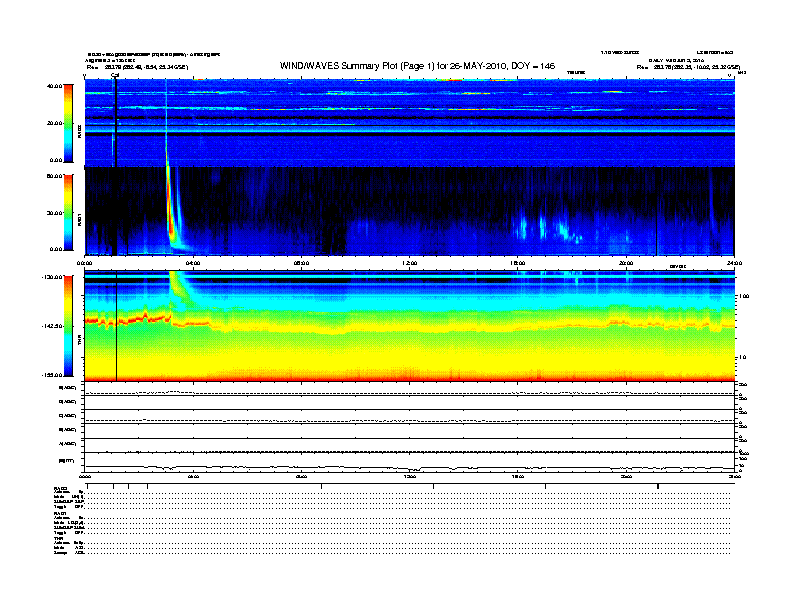Click the Cal marker above RAD2 panel
Screen dimensions: 792x612
click(115, 76)
